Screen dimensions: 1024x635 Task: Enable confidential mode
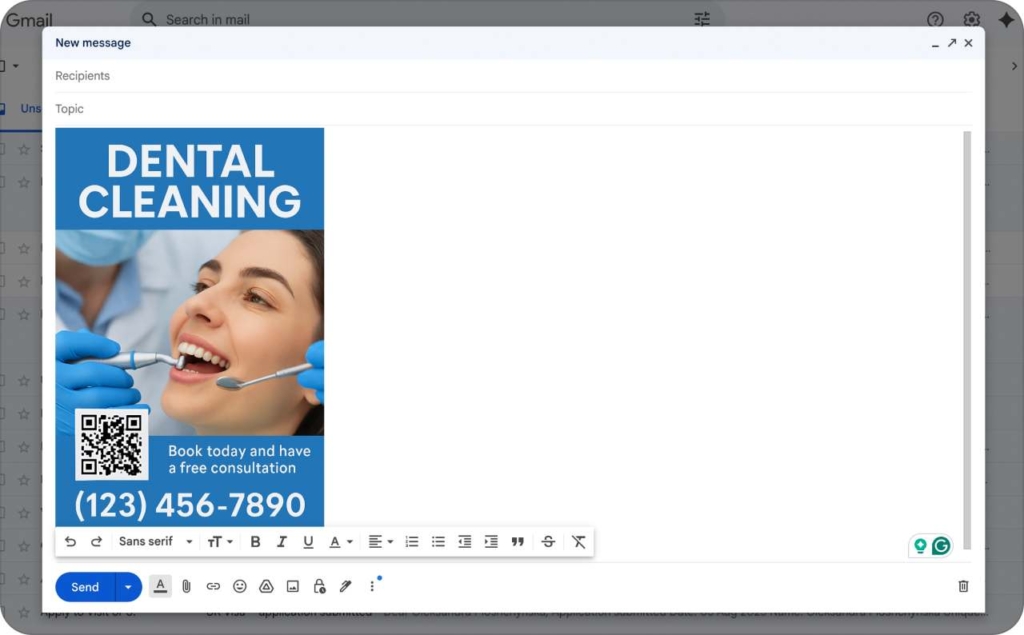tap(319, 586)
